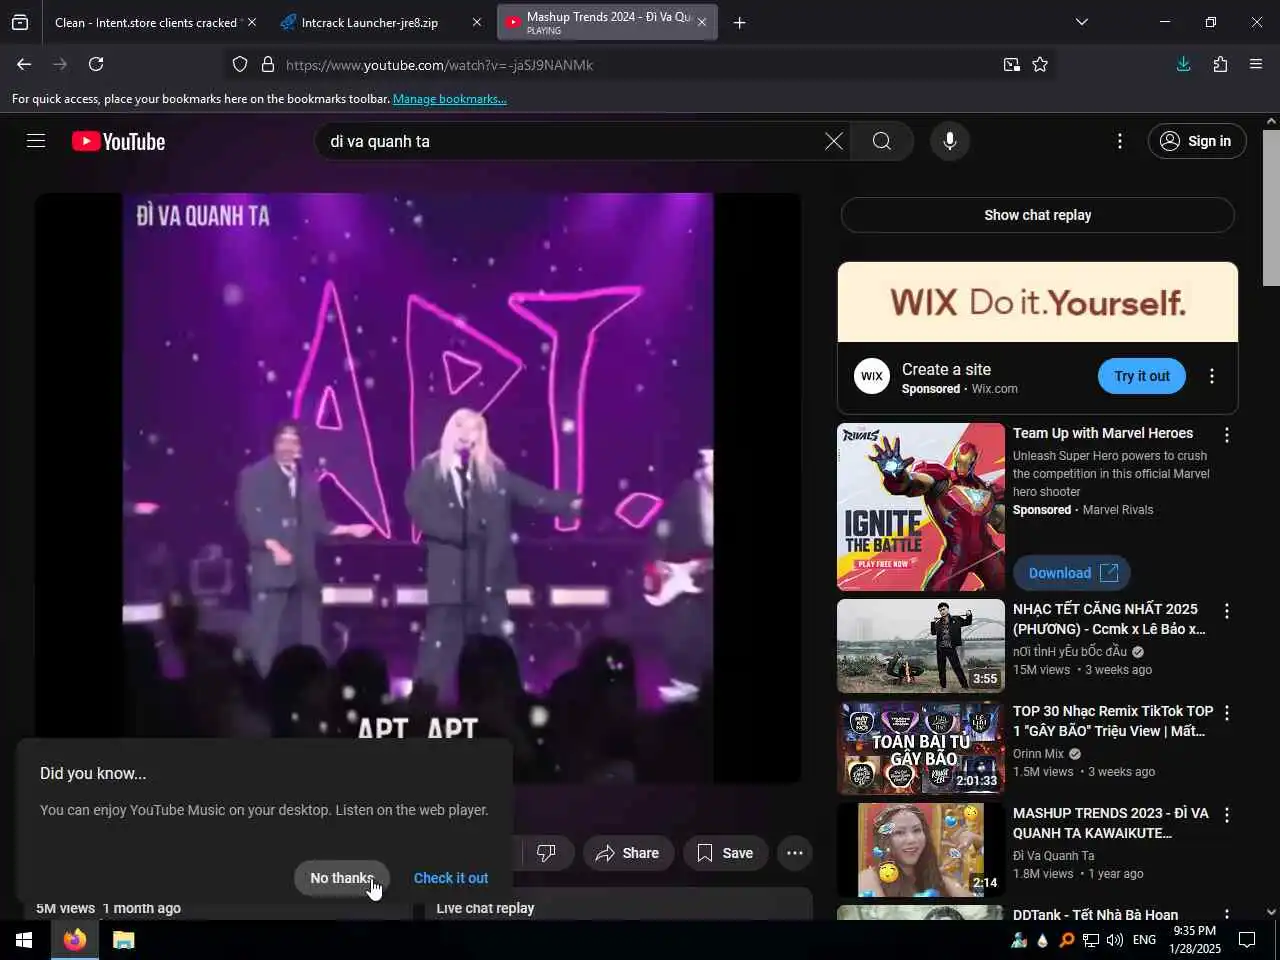
Task: Open volume control in system tray
Action: tap(1114, 940)
